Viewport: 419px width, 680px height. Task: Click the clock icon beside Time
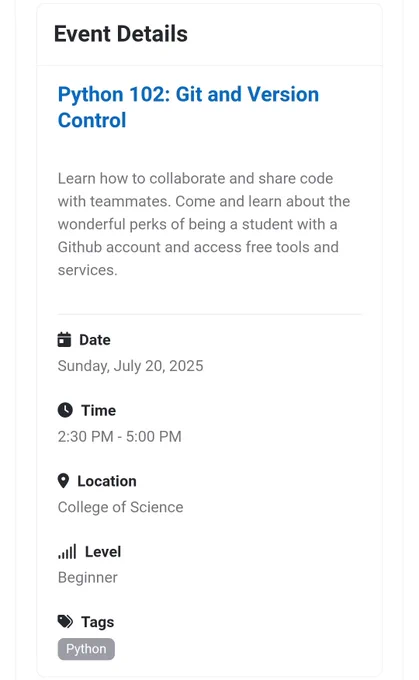65,410
